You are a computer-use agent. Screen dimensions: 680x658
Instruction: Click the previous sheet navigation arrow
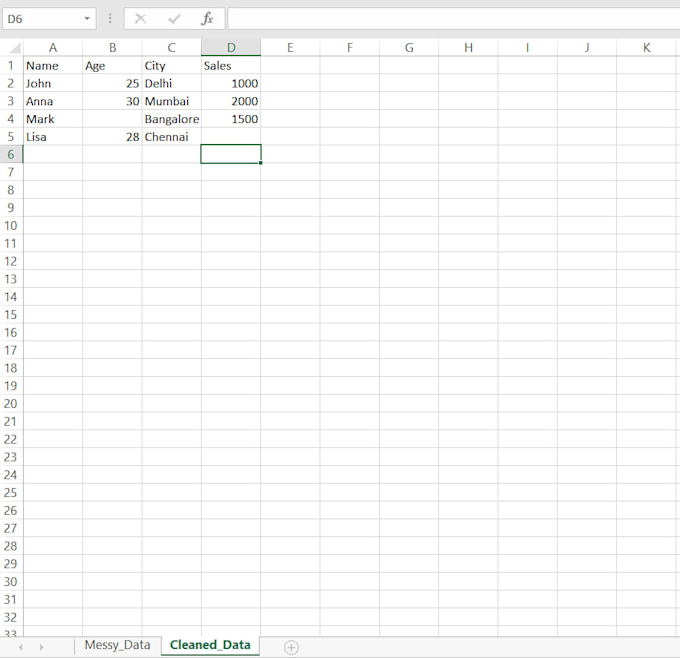click(x=20, y=647)
